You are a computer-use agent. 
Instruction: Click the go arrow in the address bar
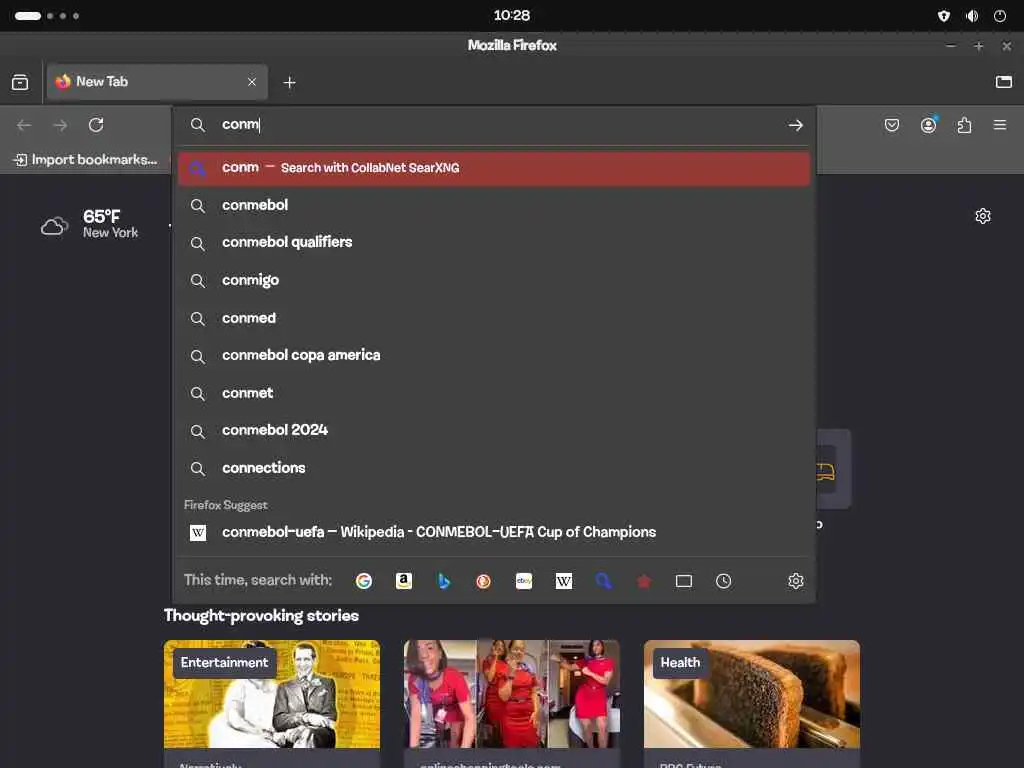pos(795,125)
